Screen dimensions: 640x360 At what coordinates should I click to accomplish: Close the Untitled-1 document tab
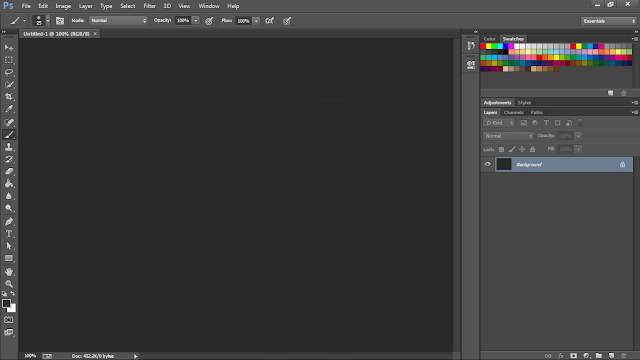click(95, 34)
